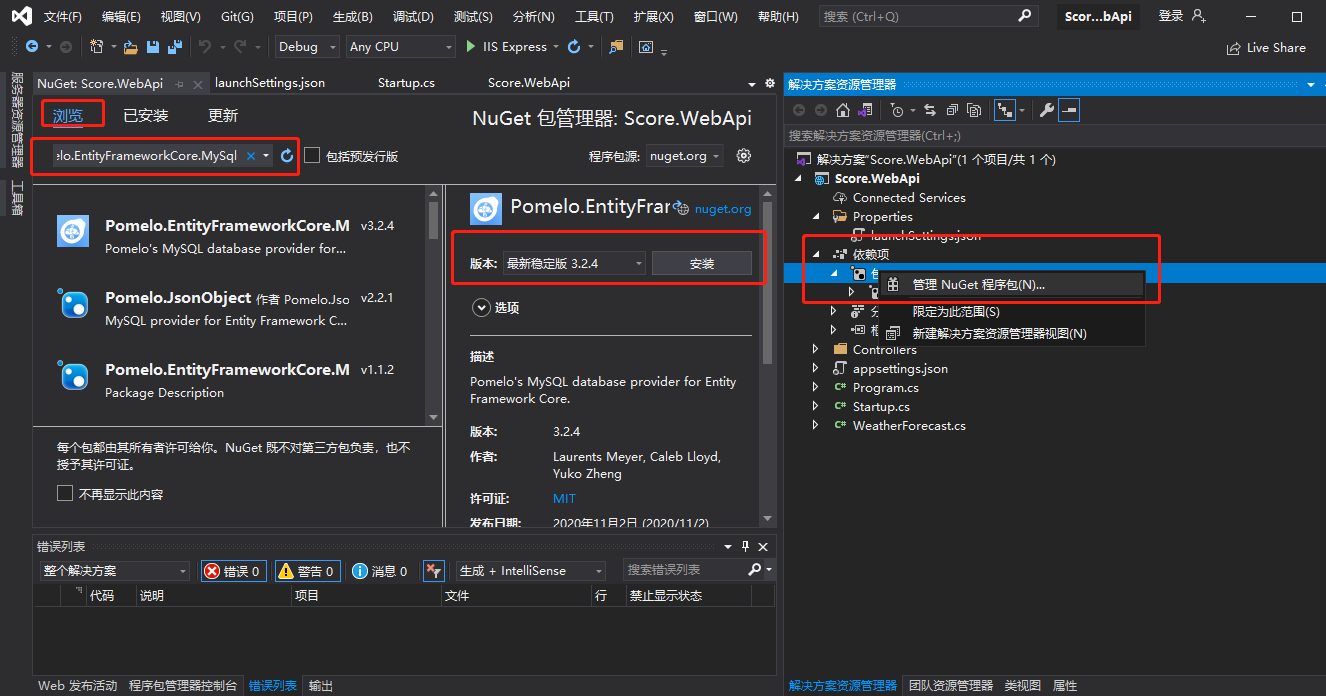Click the new project toolbar icon
This screenshot has height=696, width=1326.
(97, 47)
